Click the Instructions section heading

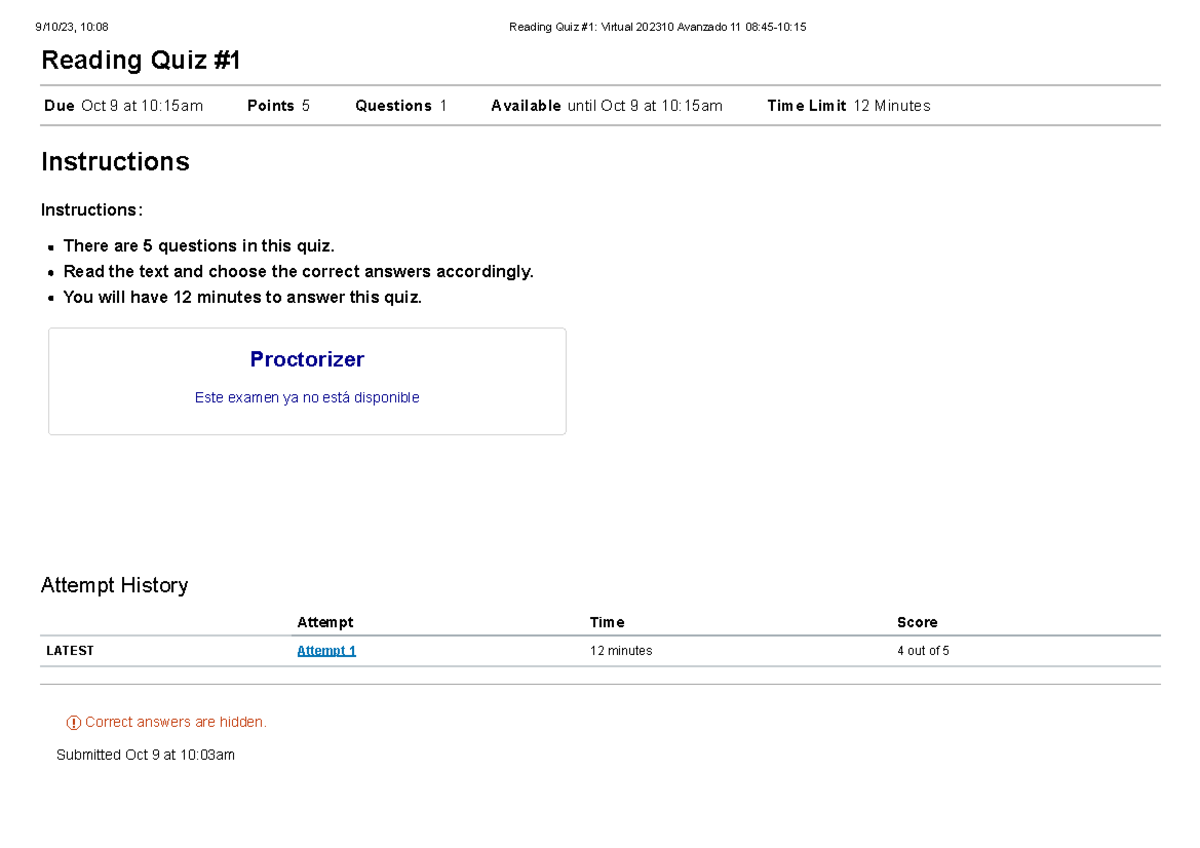pyautogui.click(x=115, y=161)
